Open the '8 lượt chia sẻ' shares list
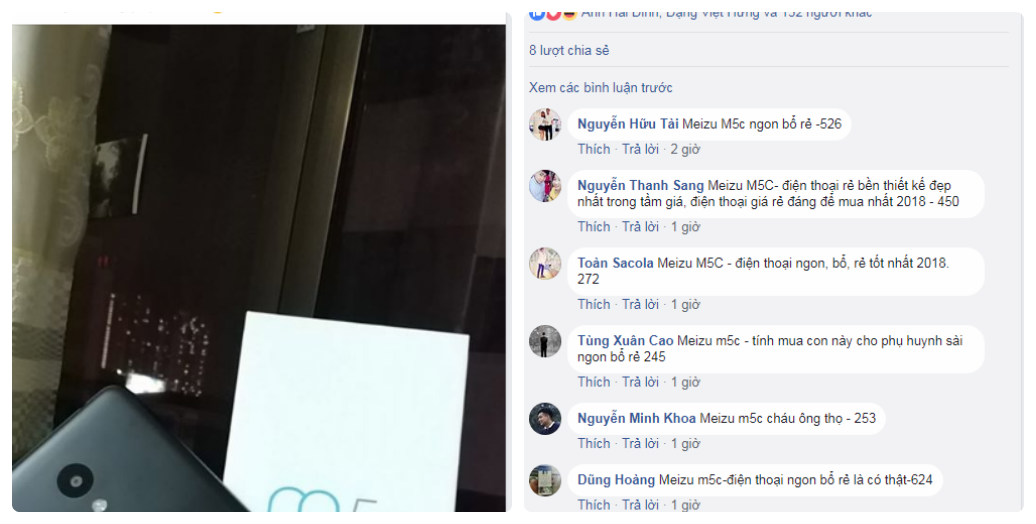Screen dimensions: 1036x524 tap(569, 50)
